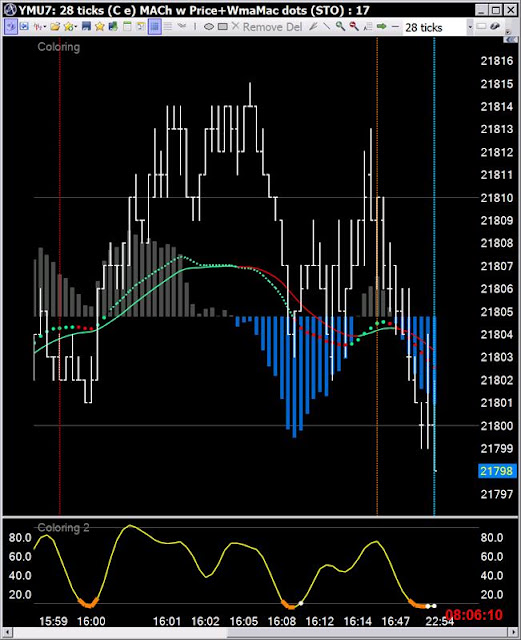Click the blue floppy disk save icon

click(86, 27)
